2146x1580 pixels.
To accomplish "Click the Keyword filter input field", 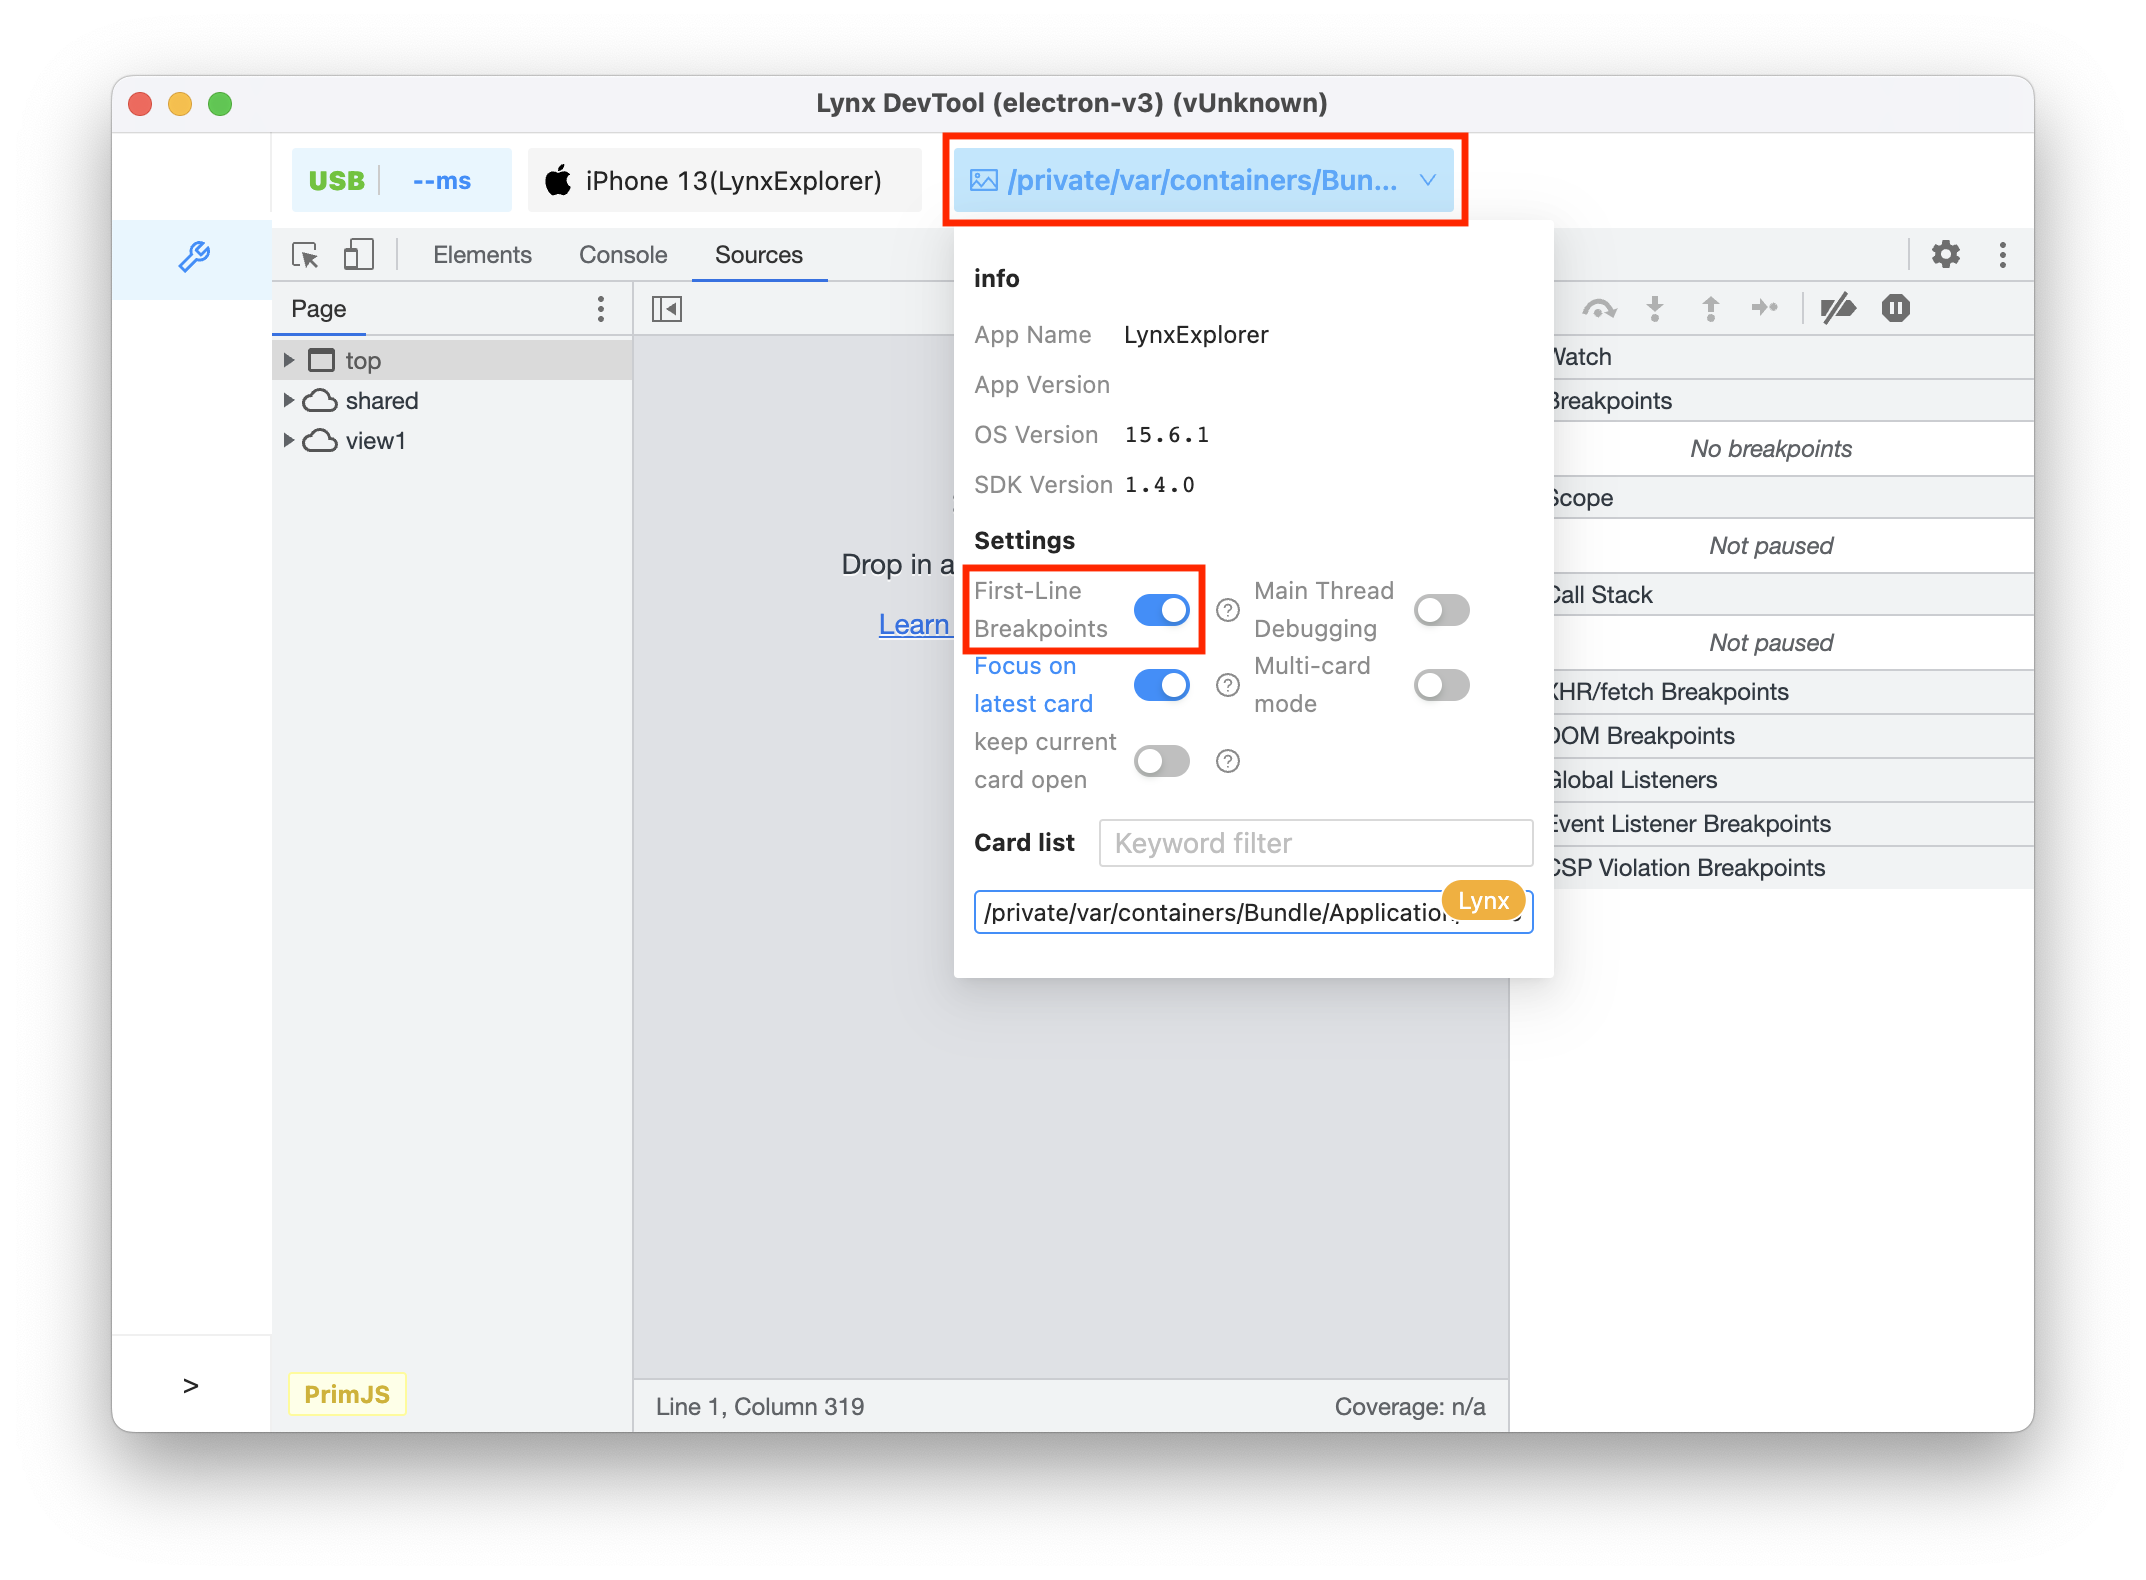I will pos(1318,840).
